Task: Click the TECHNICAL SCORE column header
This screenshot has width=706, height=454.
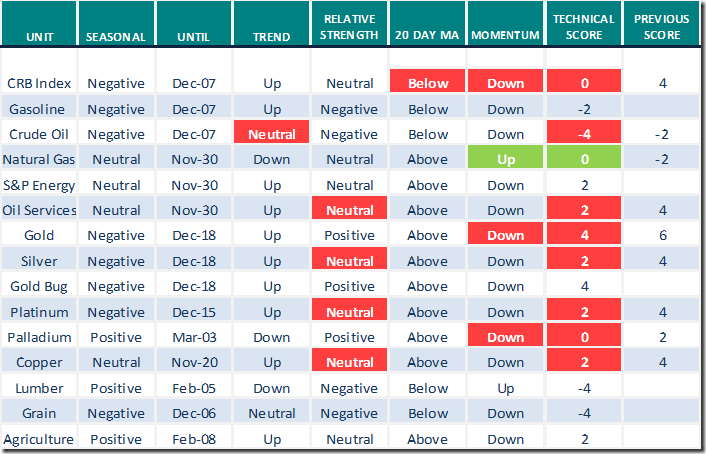Action: tap(583, 28)
